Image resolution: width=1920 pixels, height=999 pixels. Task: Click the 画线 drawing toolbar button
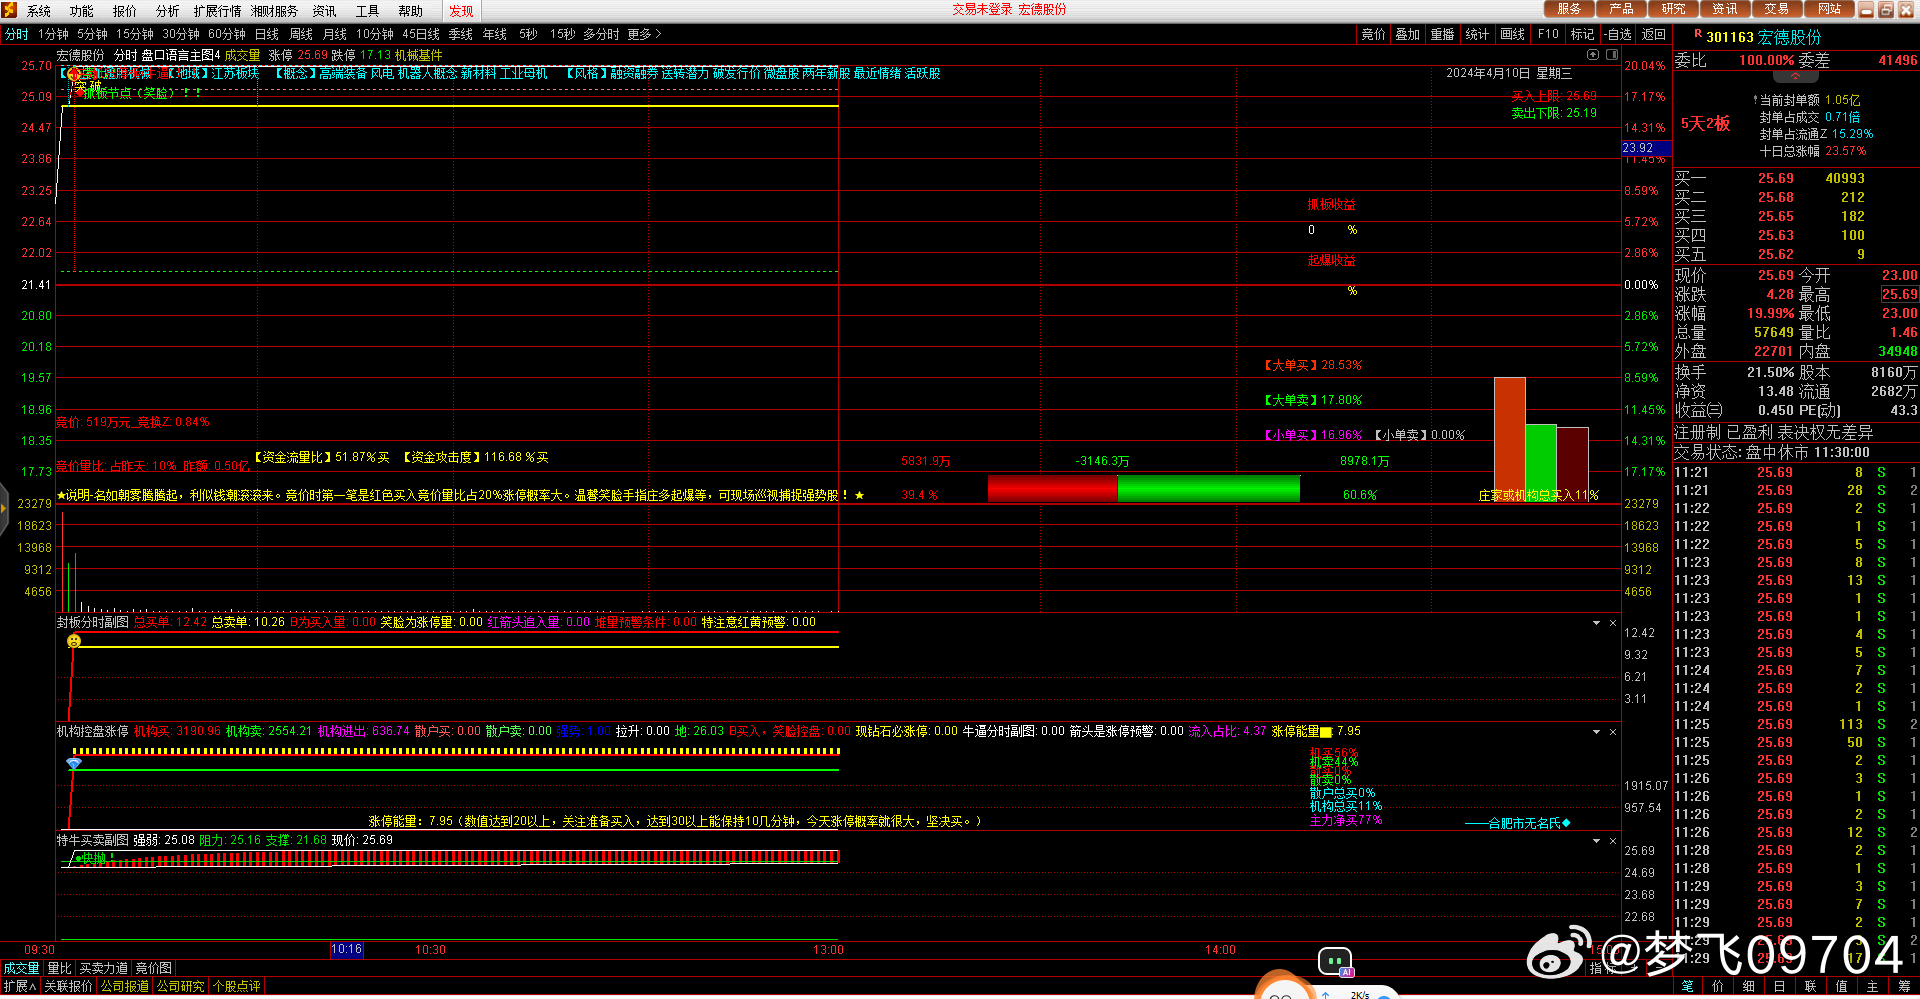pyautogui.click(x=1513, y=34)
